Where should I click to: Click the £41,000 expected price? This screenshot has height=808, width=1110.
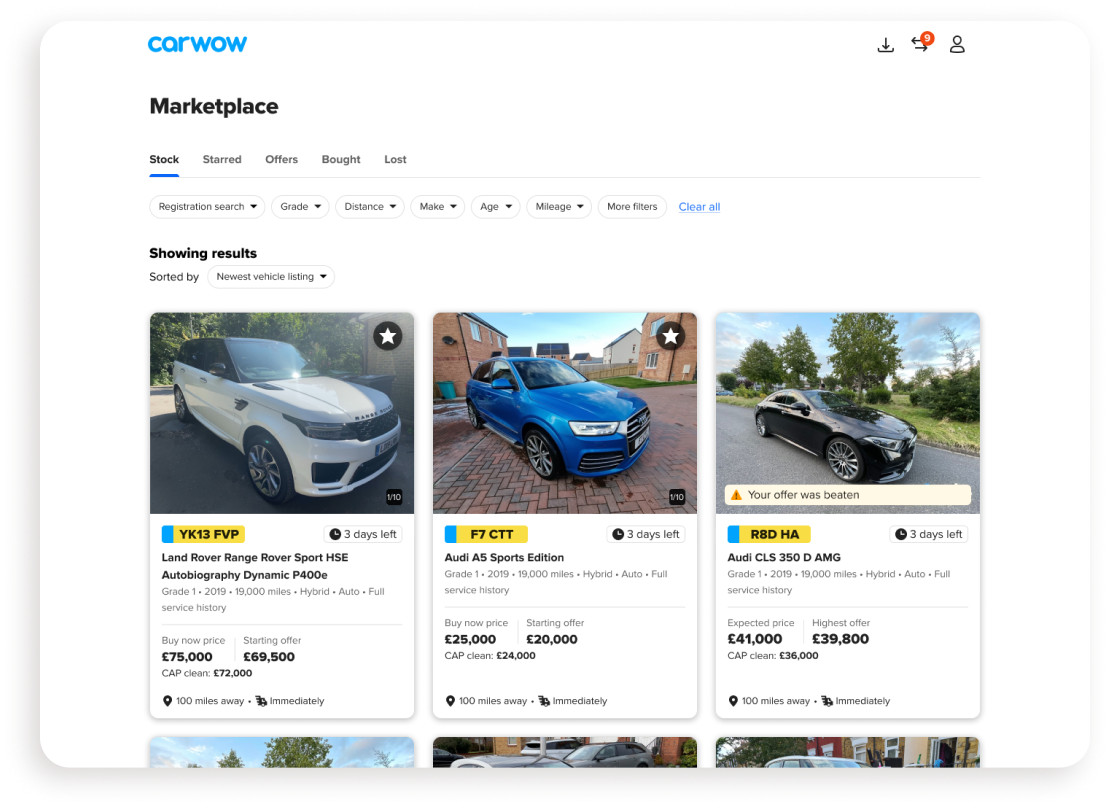[755, 639]
